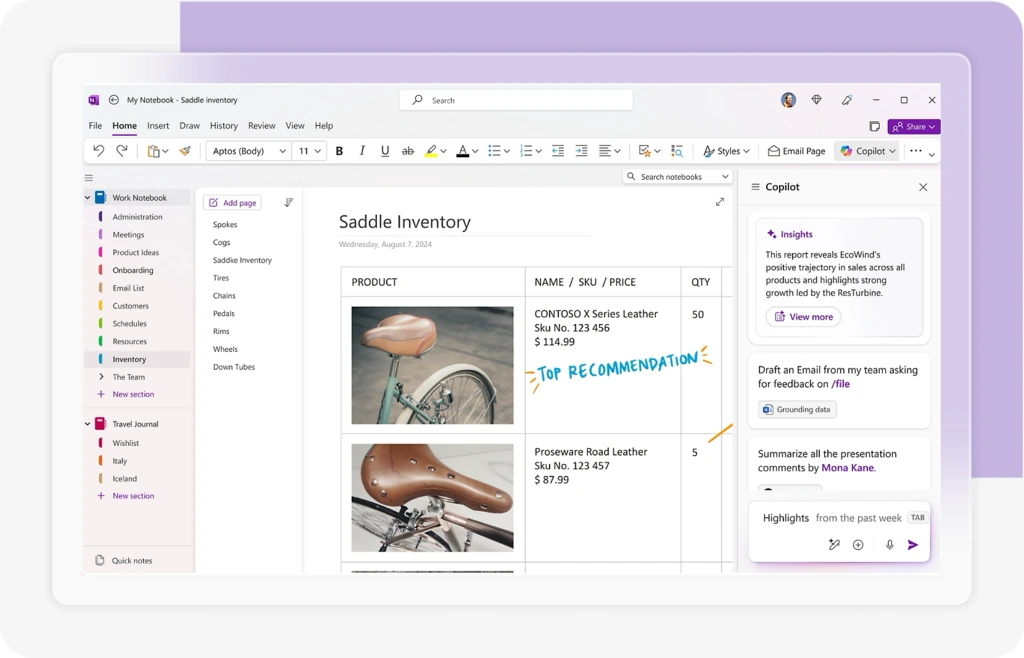Increase the indent level
The image size is (1024, 658).
[x=581, y=151]
